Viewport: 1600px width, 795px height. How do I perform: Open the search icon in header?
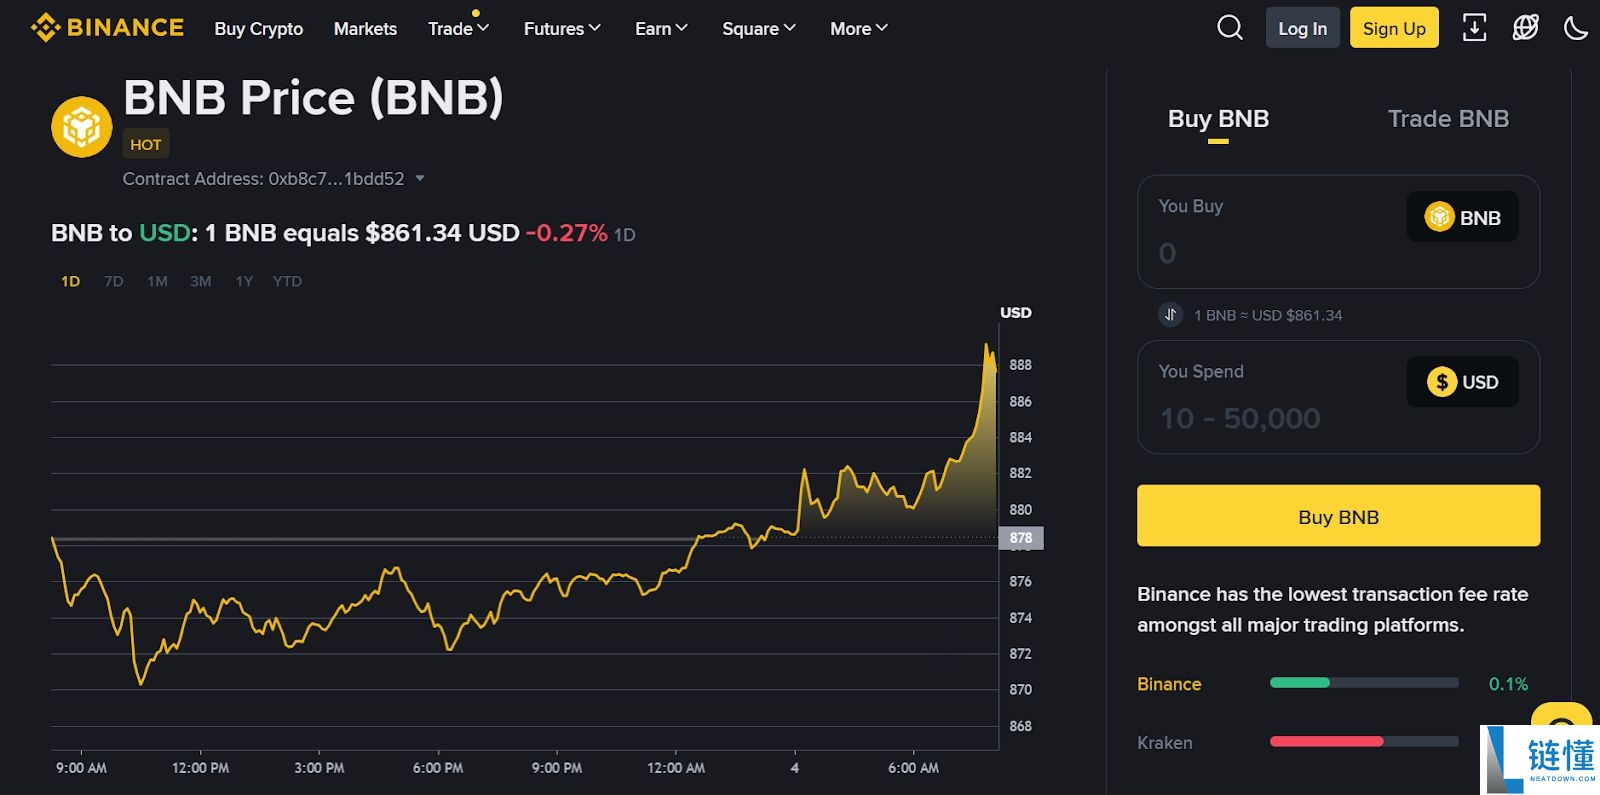point(1230,28)
